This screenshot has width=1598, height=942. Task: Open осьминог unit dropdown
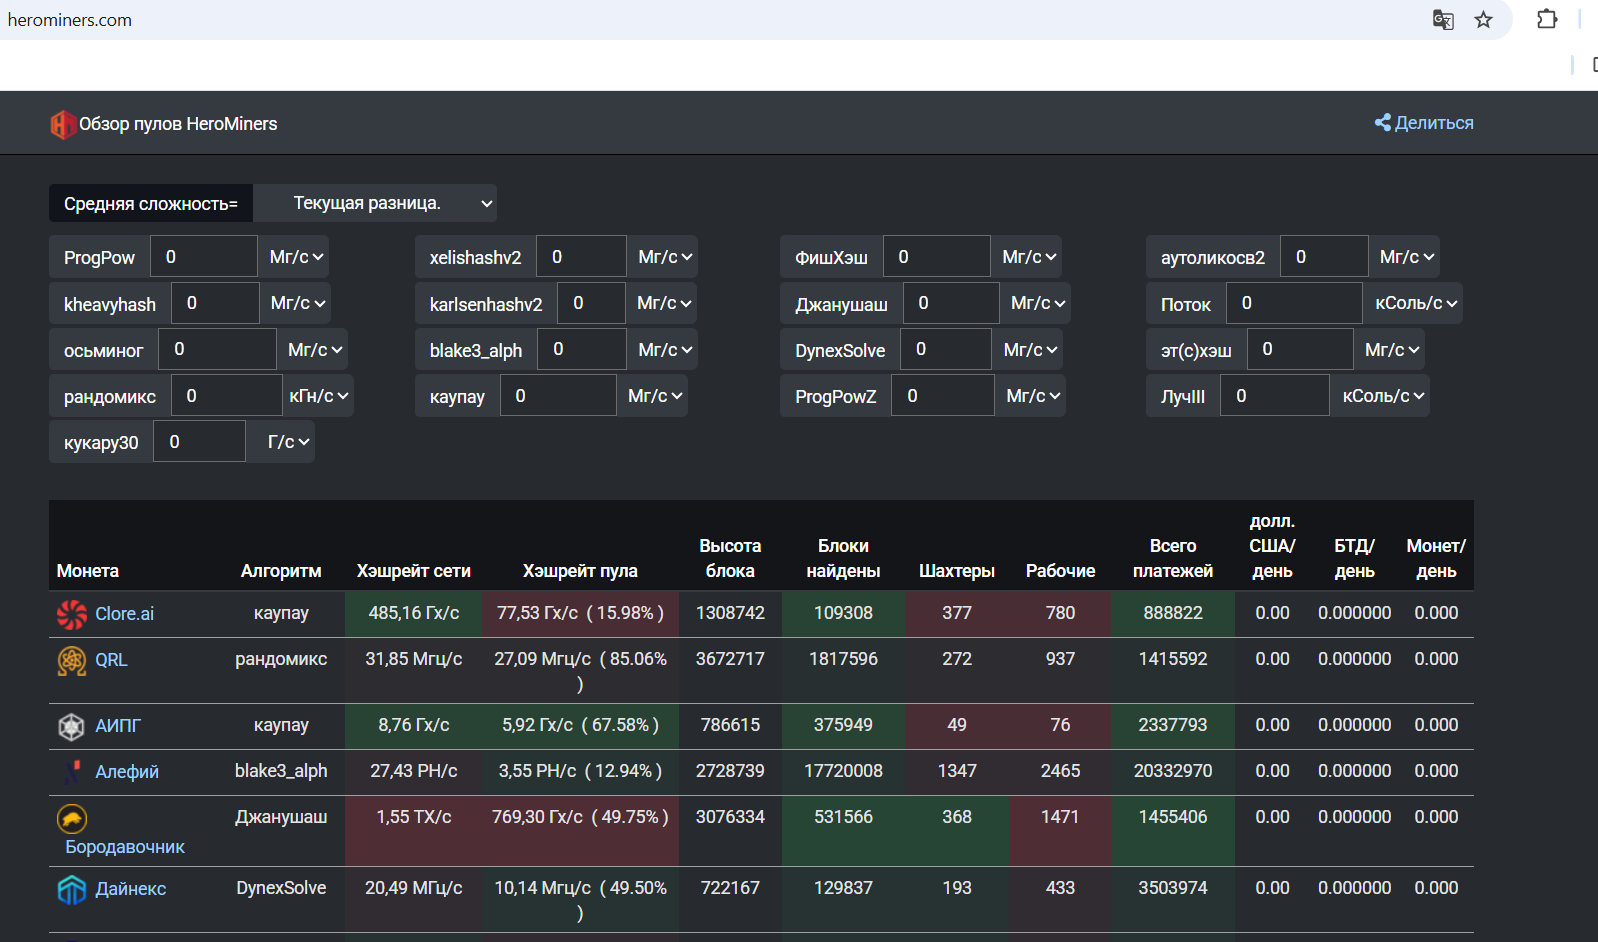[x=312, y=350]
